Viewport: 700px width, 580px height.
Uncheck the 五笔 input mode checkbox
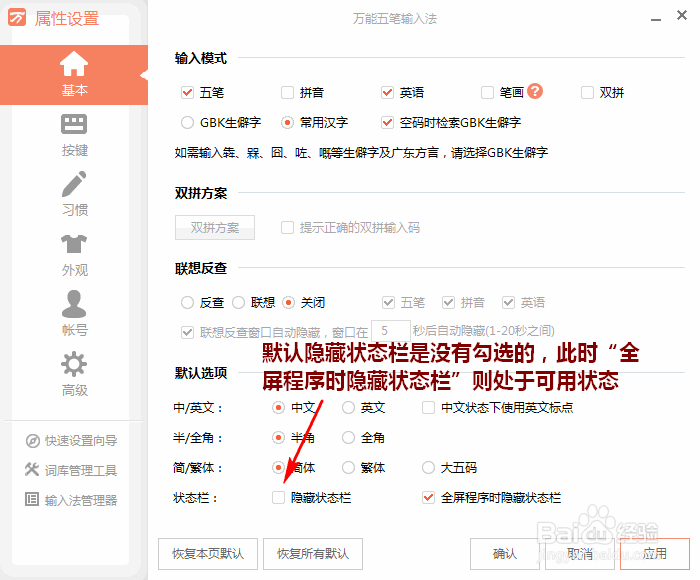tap(188, 93)
